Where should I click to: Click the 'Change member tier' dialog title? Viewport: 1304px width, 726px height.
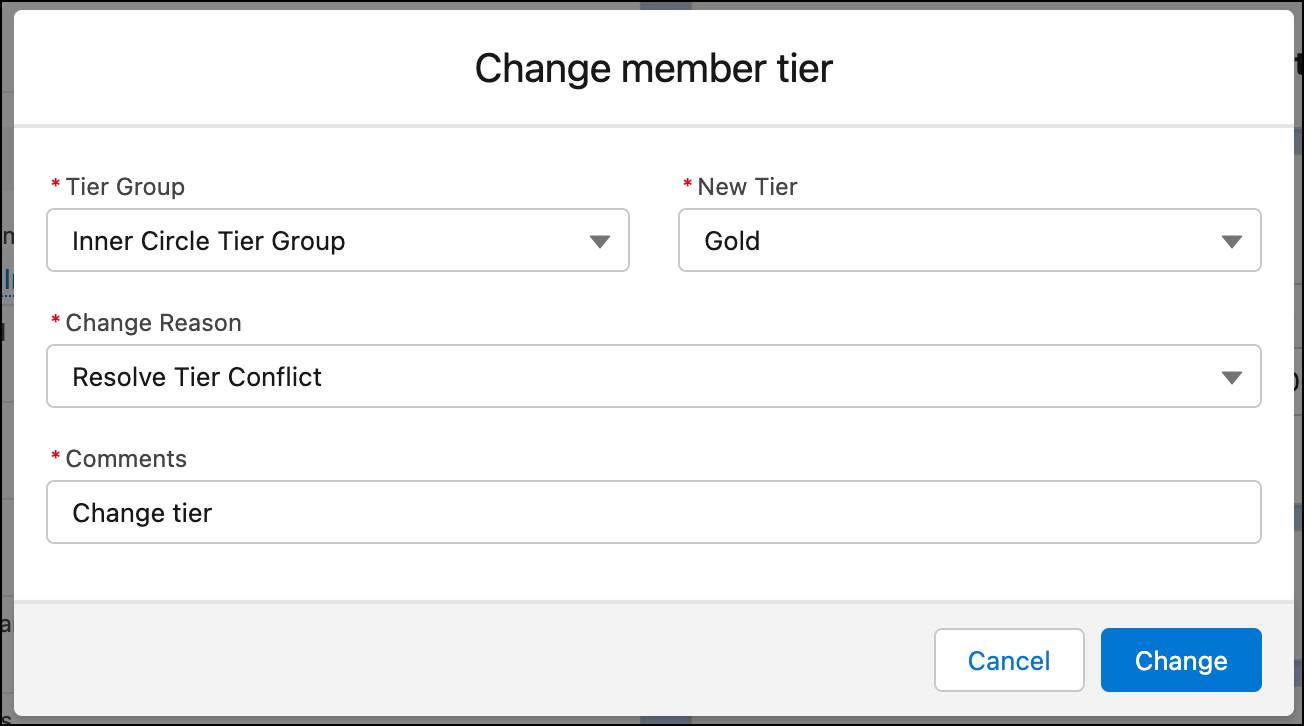(651, 68)
